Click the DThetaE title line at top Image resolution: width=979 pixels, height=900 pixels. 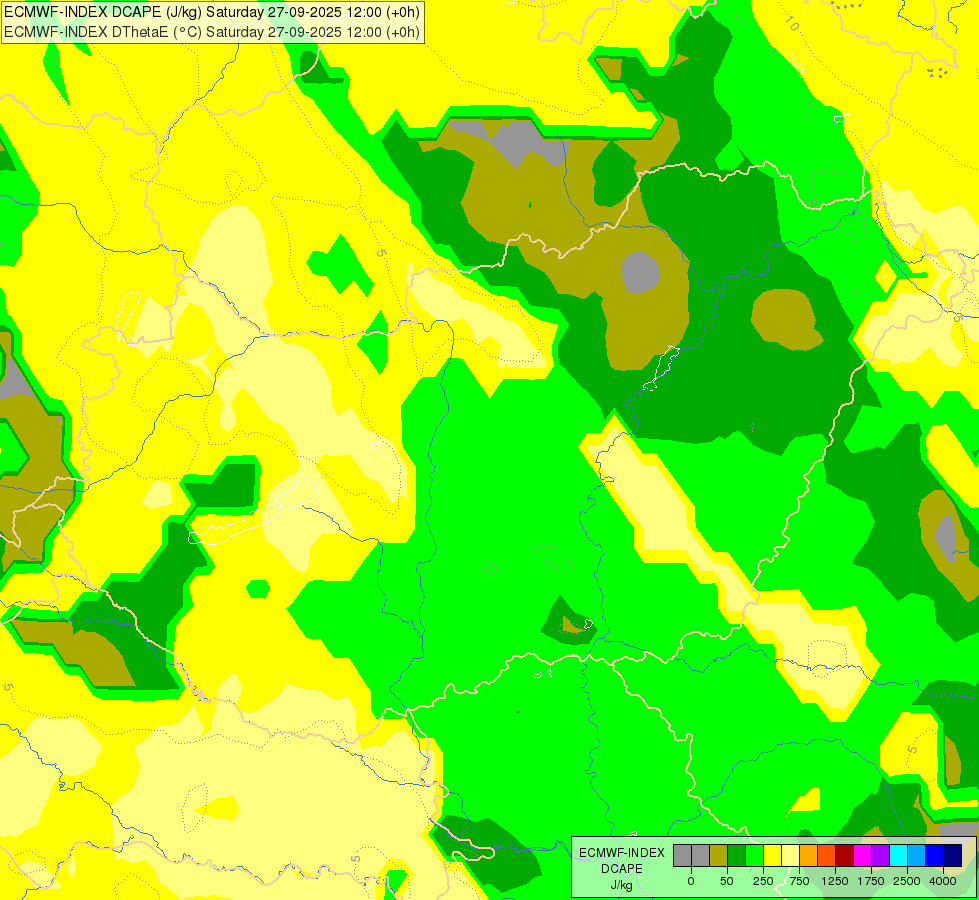coord(212,32)
